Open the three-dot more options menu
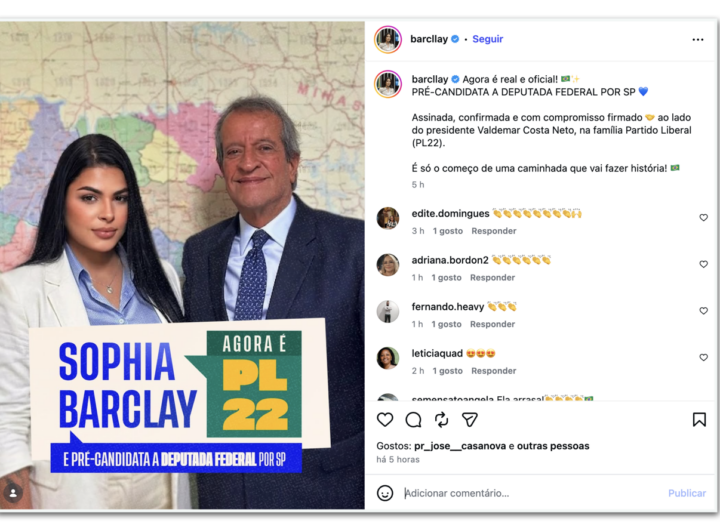 [x=698, y=39]
